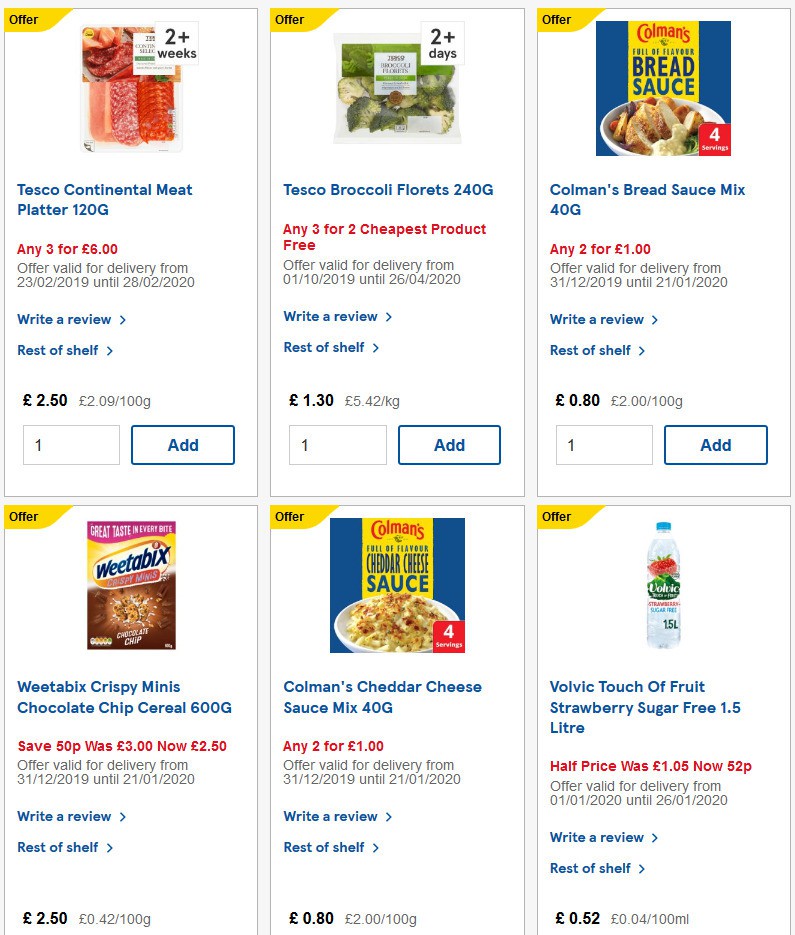
Task: Click quantity field for Continental Meat Platter
Action: pos(71,444)
